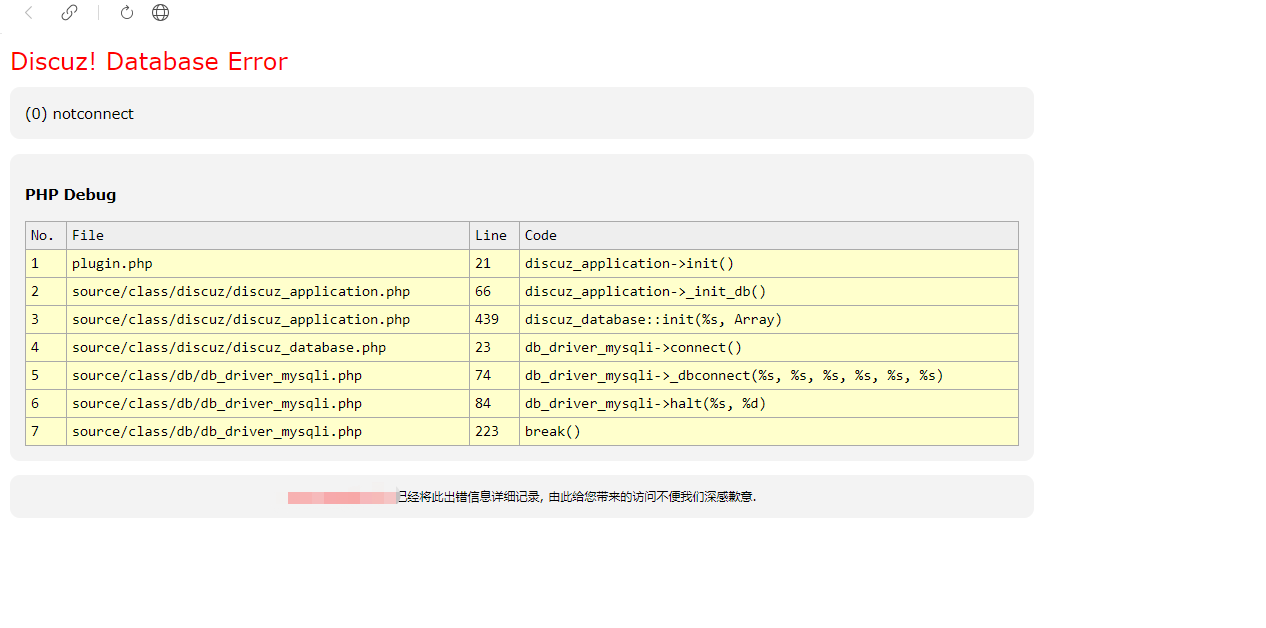Select the db_driver_mysqli.php cell in row 7
The image size is (1266, 628).
[268, 432]
